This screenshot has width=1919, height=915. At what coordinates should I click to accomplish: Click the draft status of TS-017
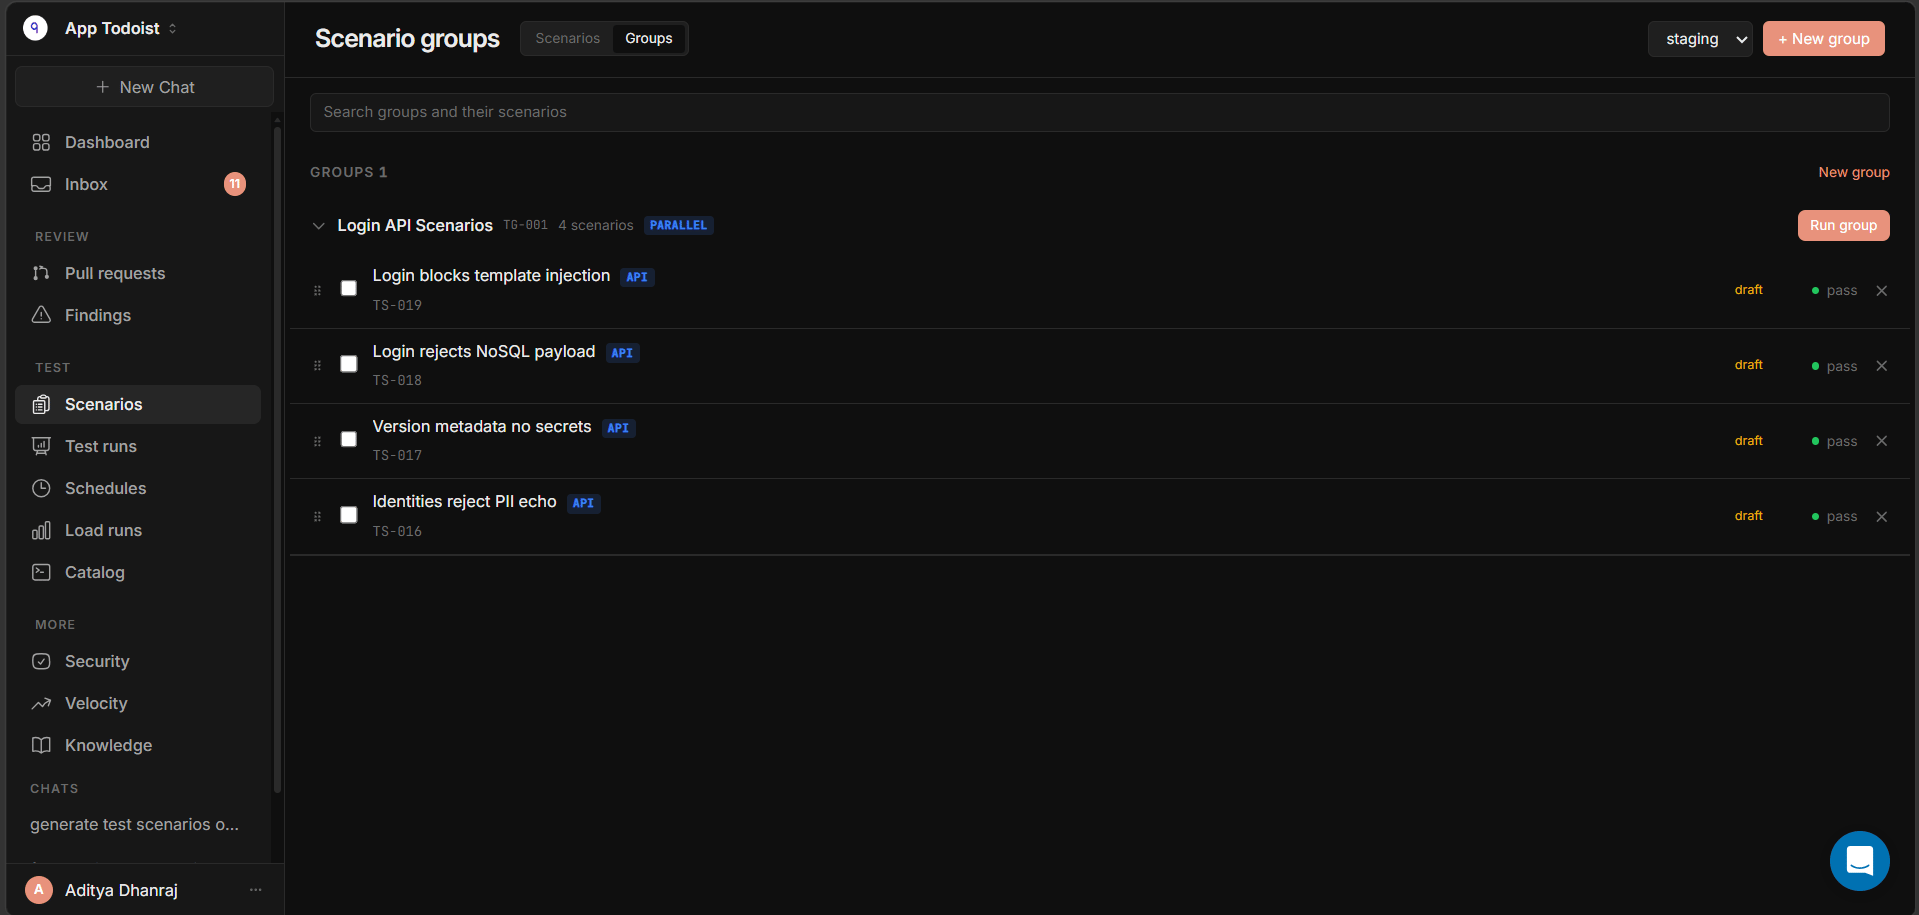pos(1748,441)
